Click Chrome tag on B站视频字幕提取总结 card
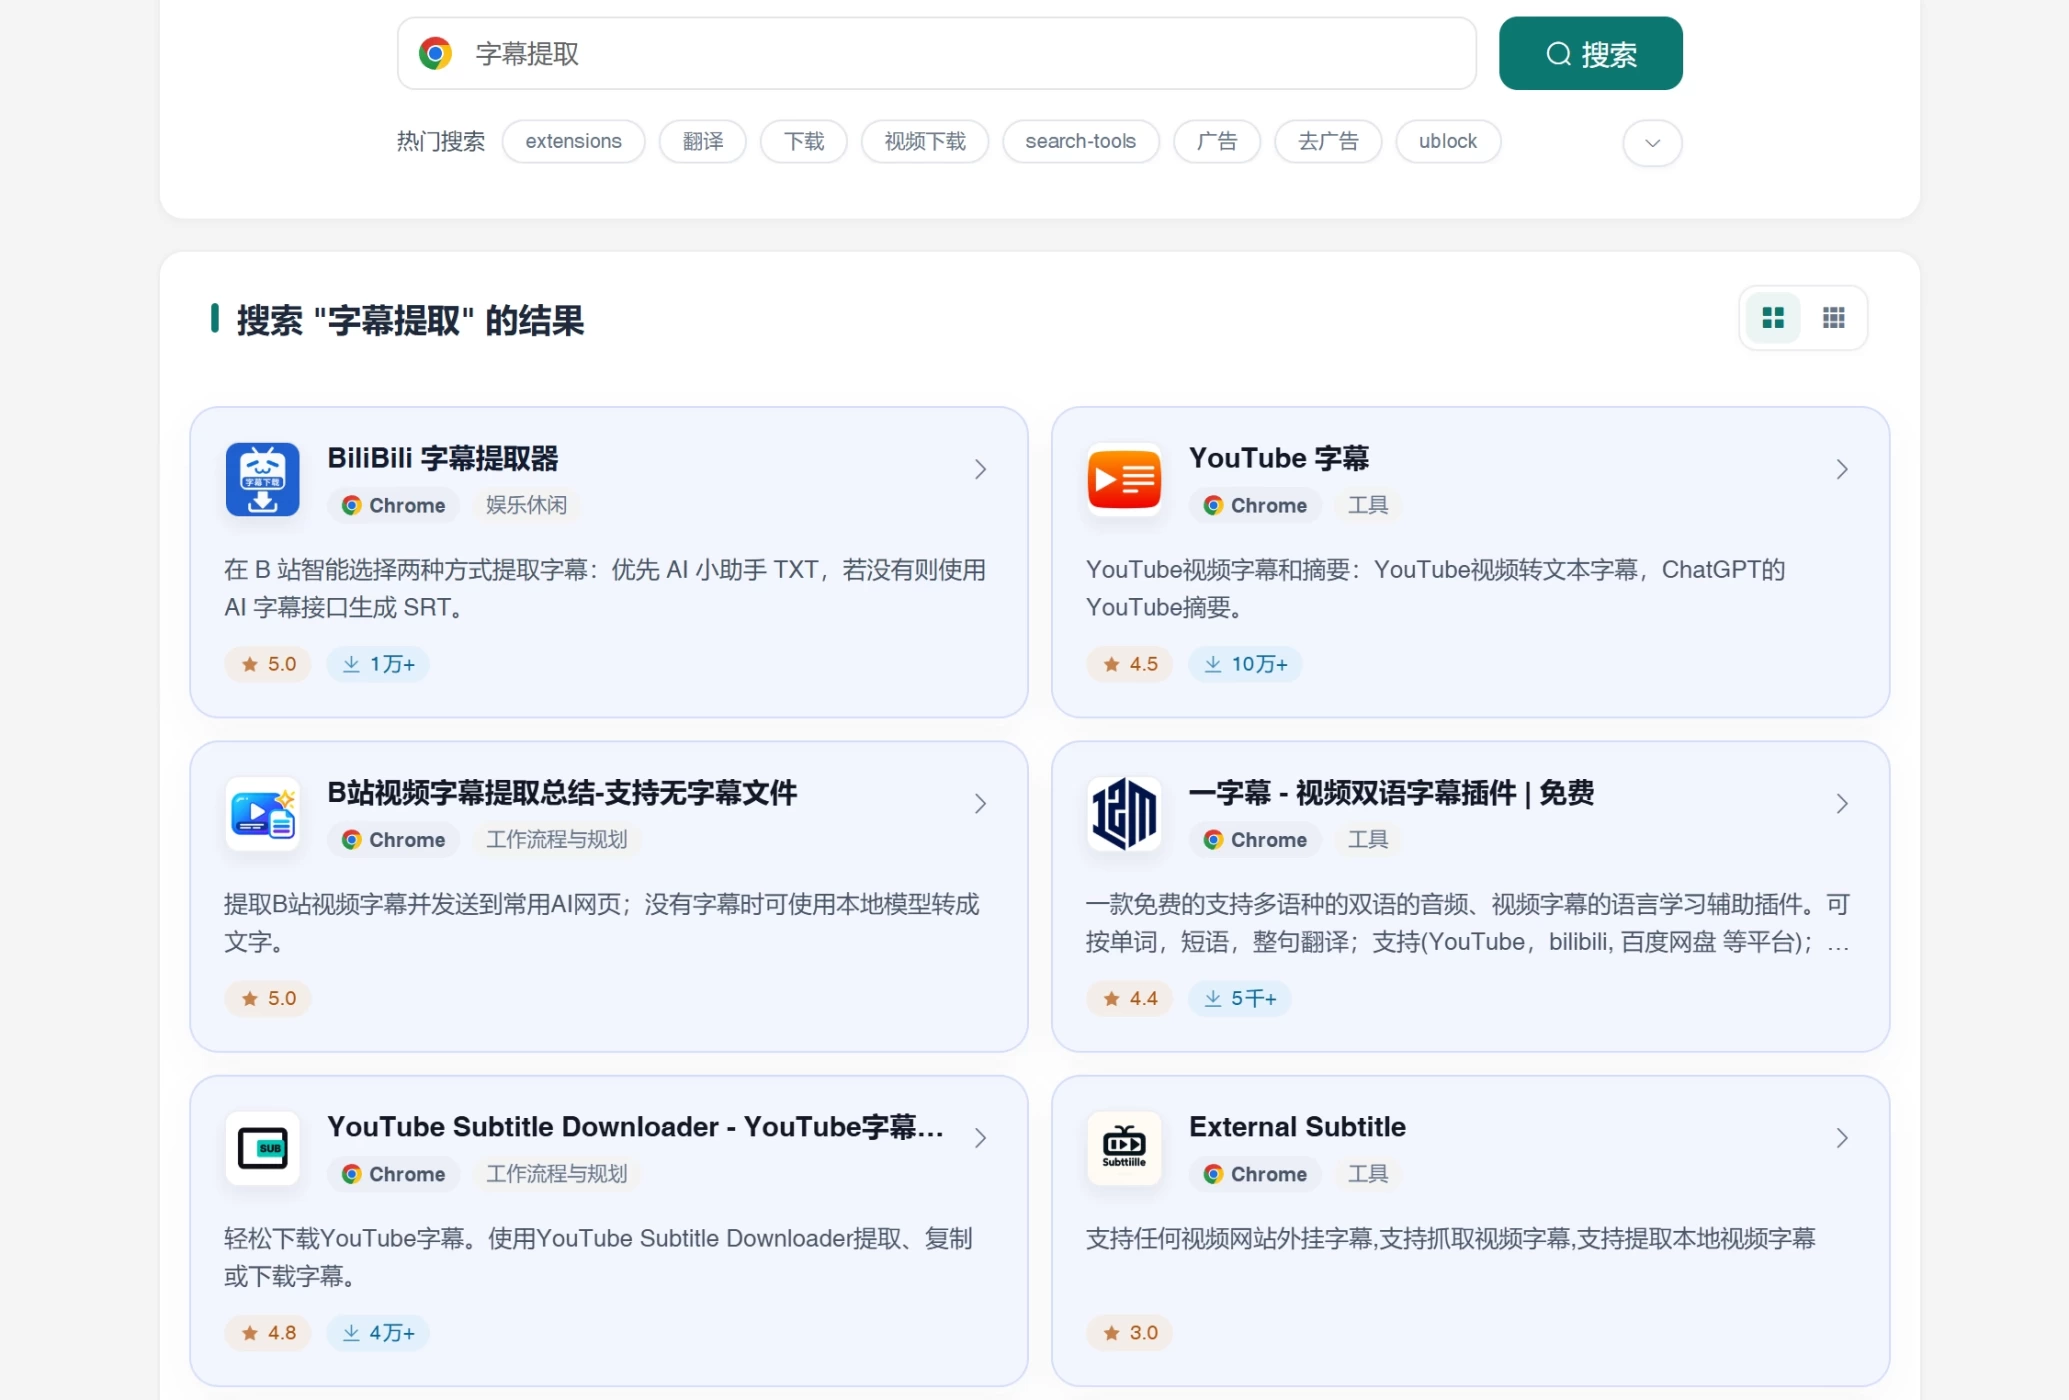The height and width of the screenshot is (1400, 2069). [x=394, y=840]
